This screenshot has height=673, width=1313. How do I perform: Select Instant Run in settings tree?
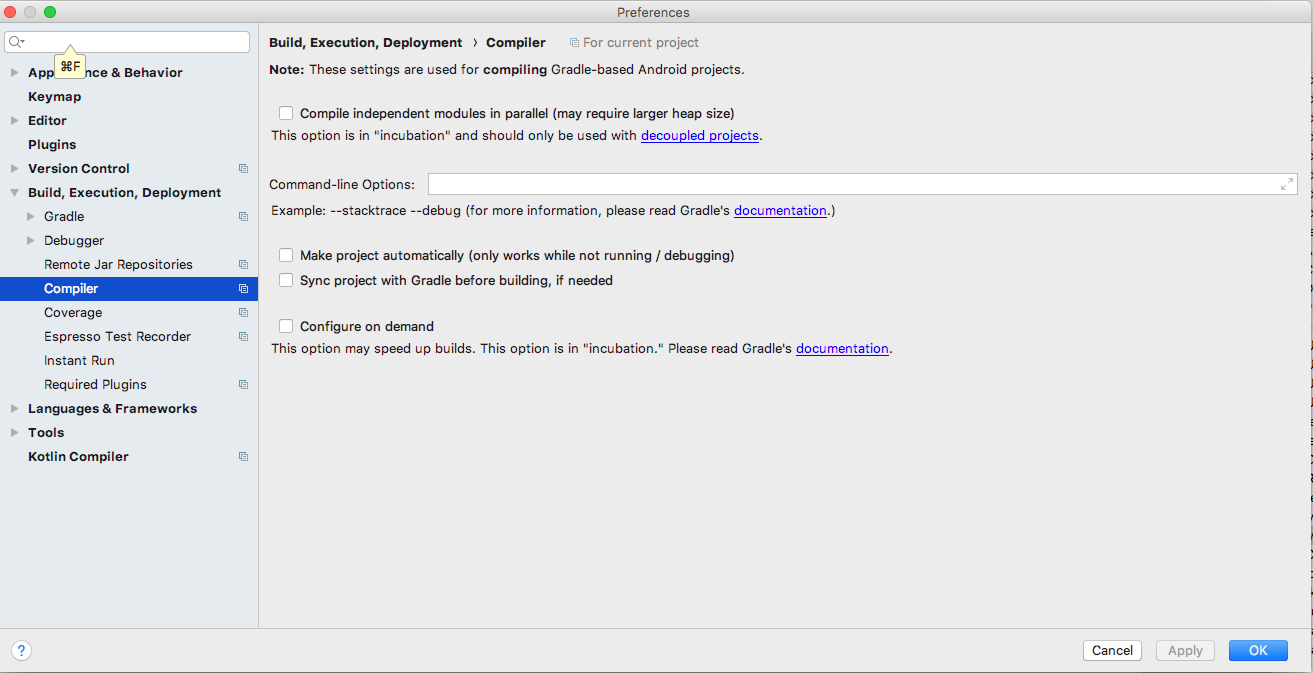pos(79,361)
